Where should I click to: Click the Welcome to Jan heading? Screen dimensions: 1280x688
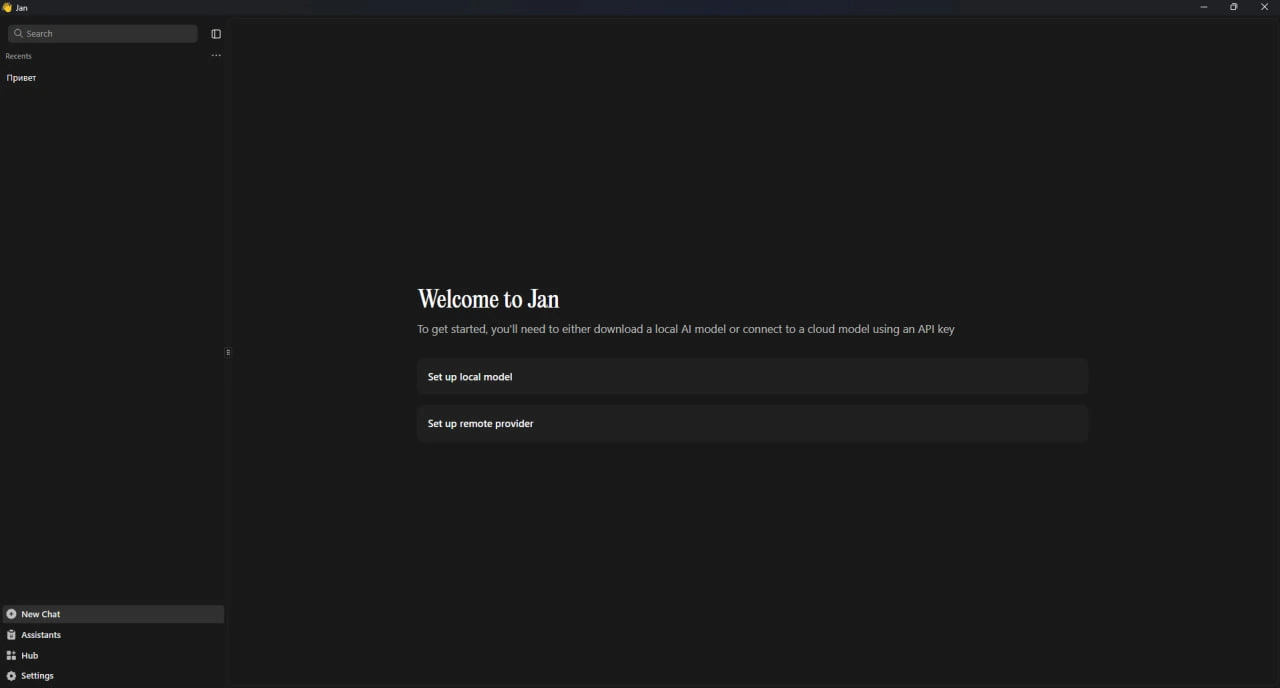[488, 299]
